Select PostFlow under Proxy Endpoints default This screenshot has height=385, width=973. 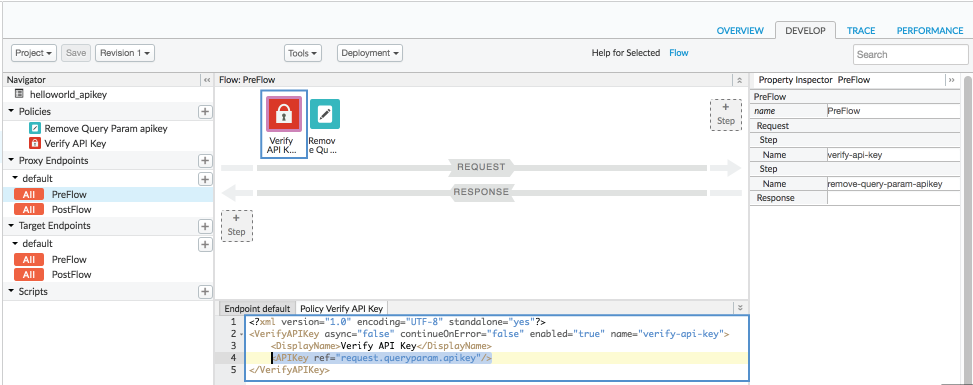pos(71,210)
